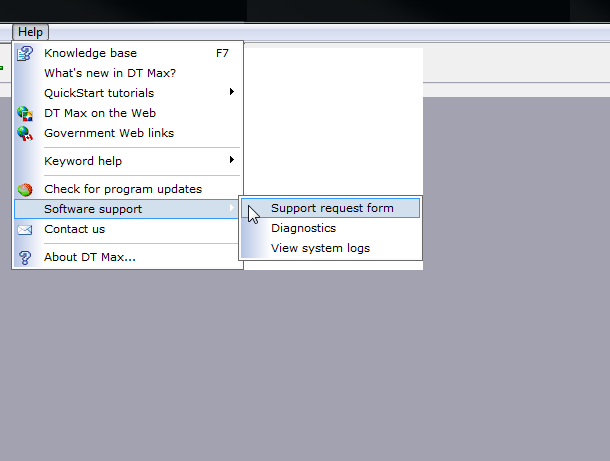Click the program updates icon
Screen dimensions: 610x461
click(x=25, y=189)
